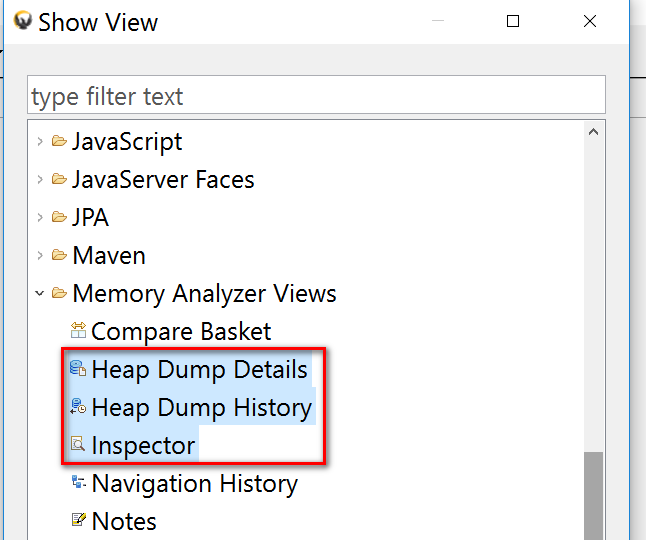Select the Notes view entry
This screenshot has width=646, height=540.
click(124, 521)
